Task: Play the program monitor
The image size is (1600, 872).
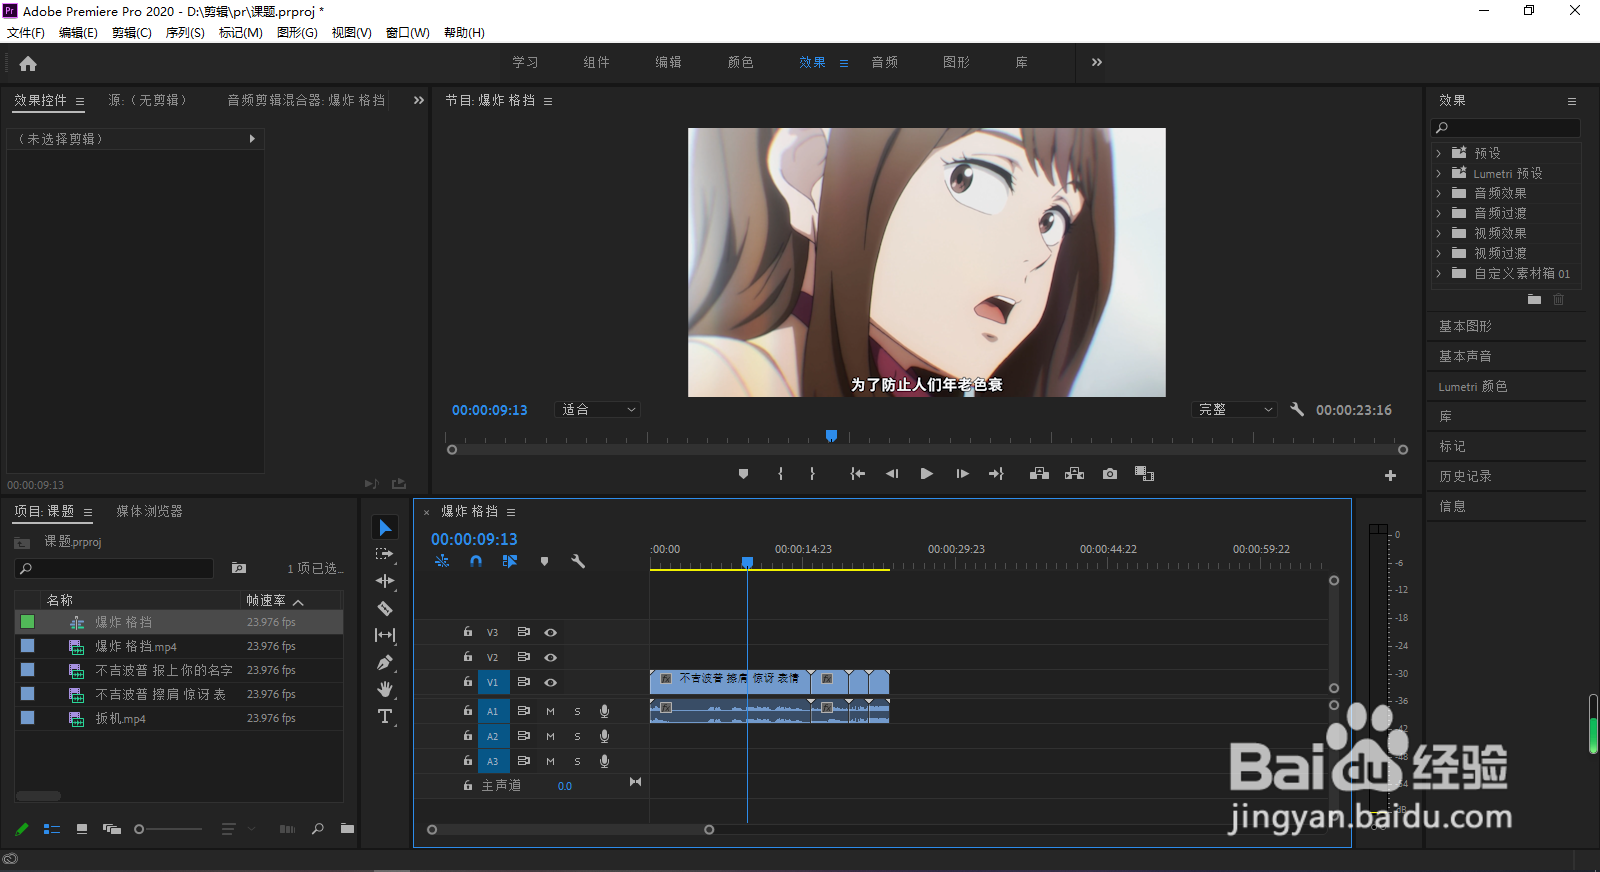Action: coord(927,474)
